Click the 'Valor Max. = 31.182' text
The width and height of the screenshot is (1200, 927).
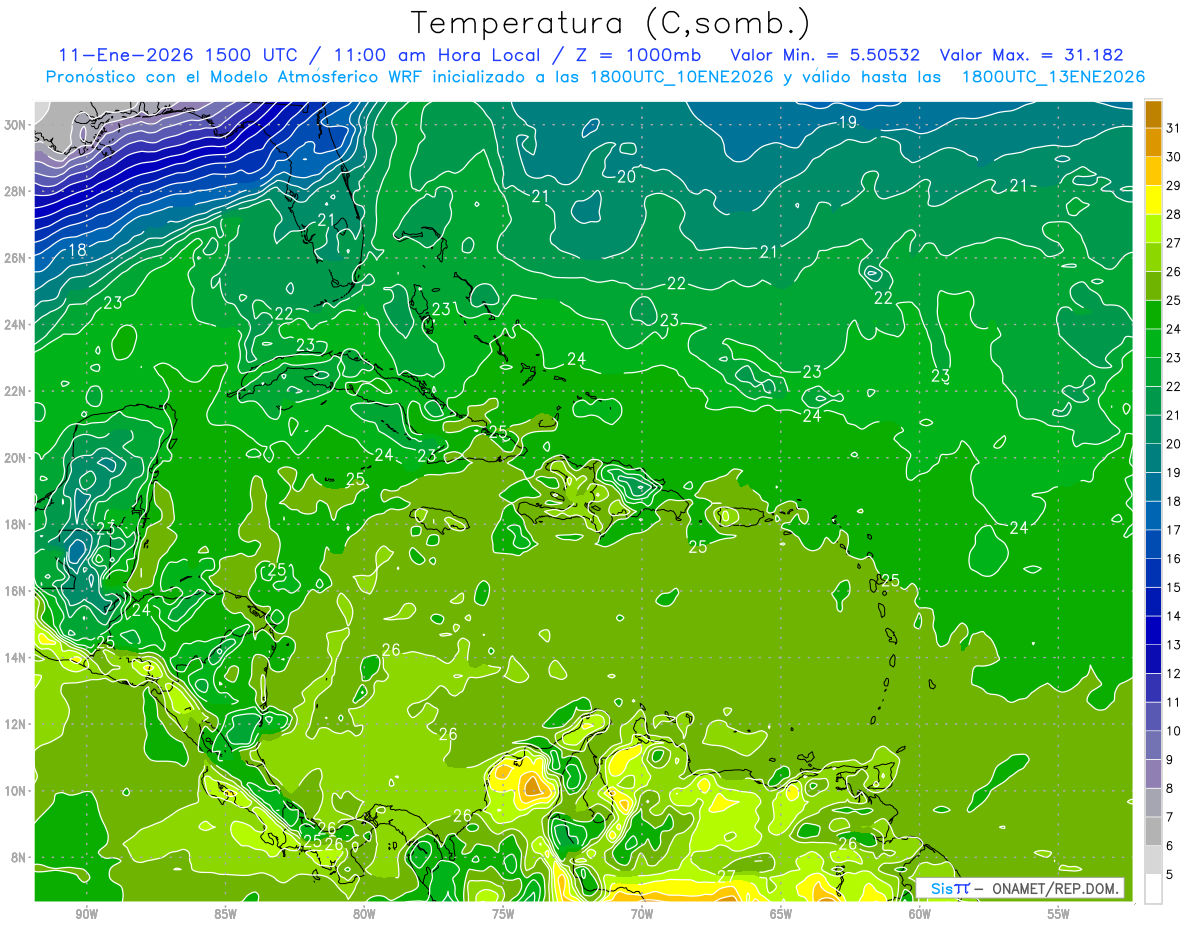tap(1033, 55)
